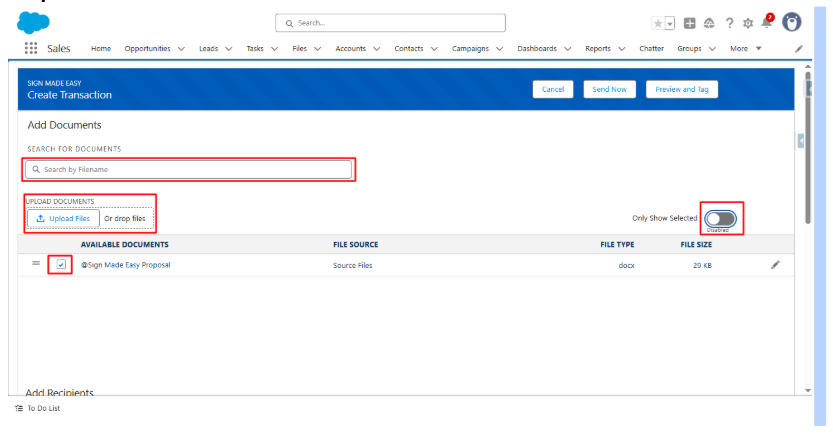The height and width of the screenshot is (439, 833).
Task: Select the 29 KB file size cell
Action: tap(702, 265)
